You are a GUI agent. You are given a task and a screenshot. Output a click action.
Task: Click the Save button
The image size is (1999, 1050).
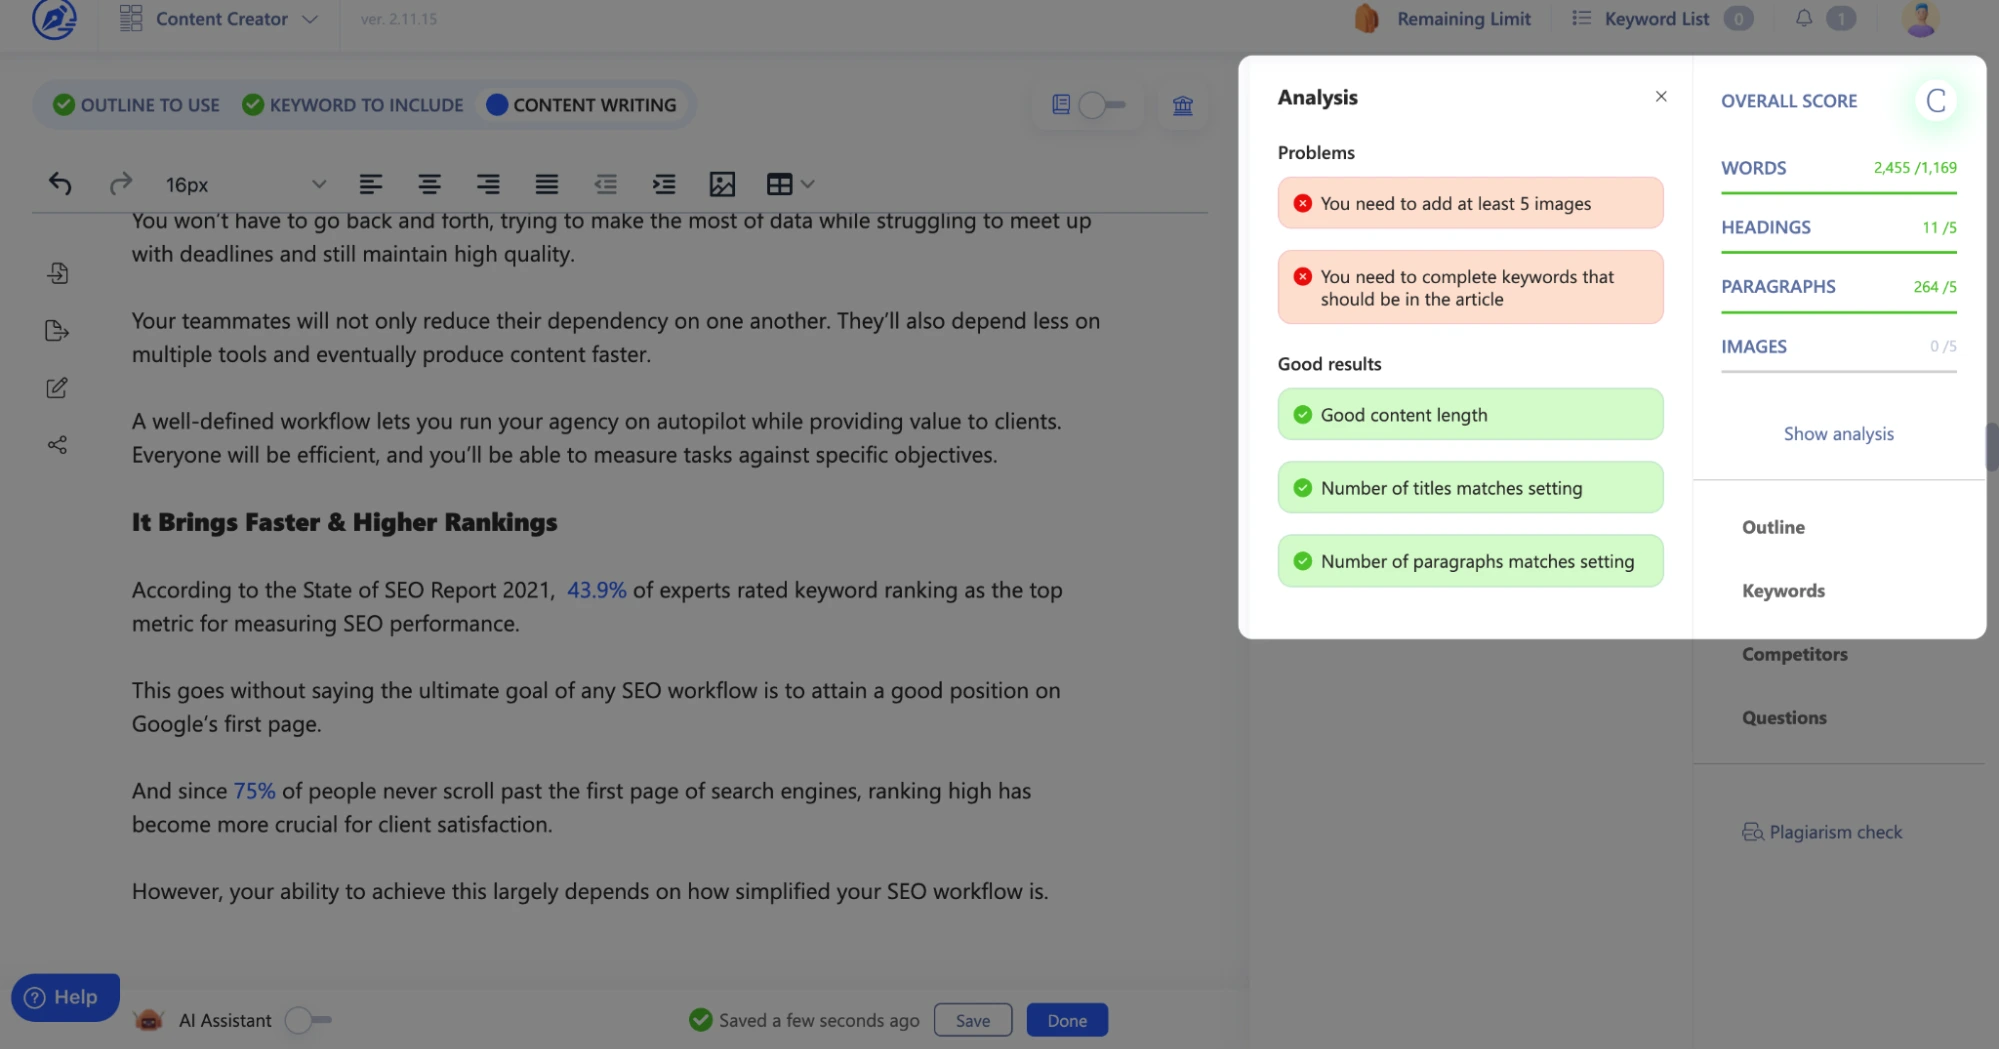972,1020
